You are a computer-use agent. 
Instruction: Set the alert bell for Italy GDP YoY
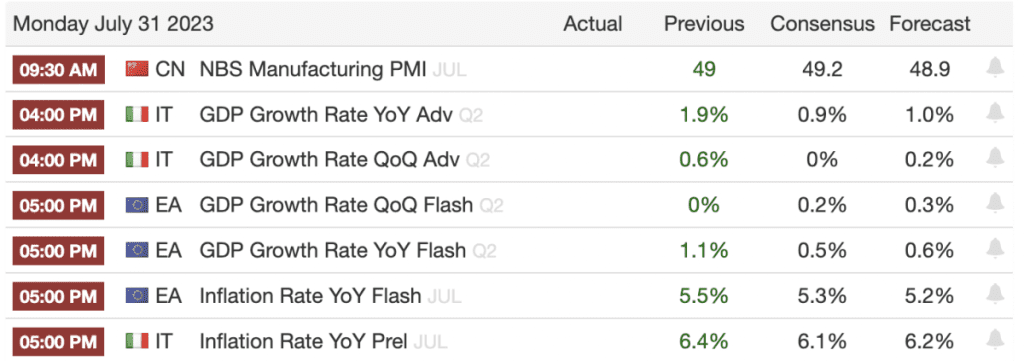pos(995,113)
